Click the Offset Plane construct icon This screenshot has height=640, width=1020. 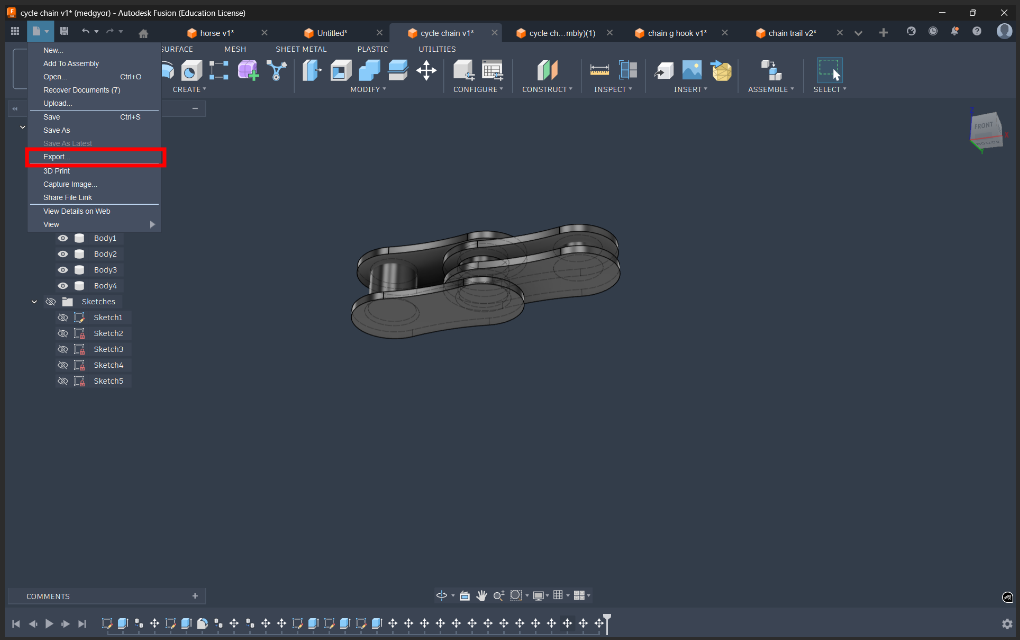coord(547,70)
